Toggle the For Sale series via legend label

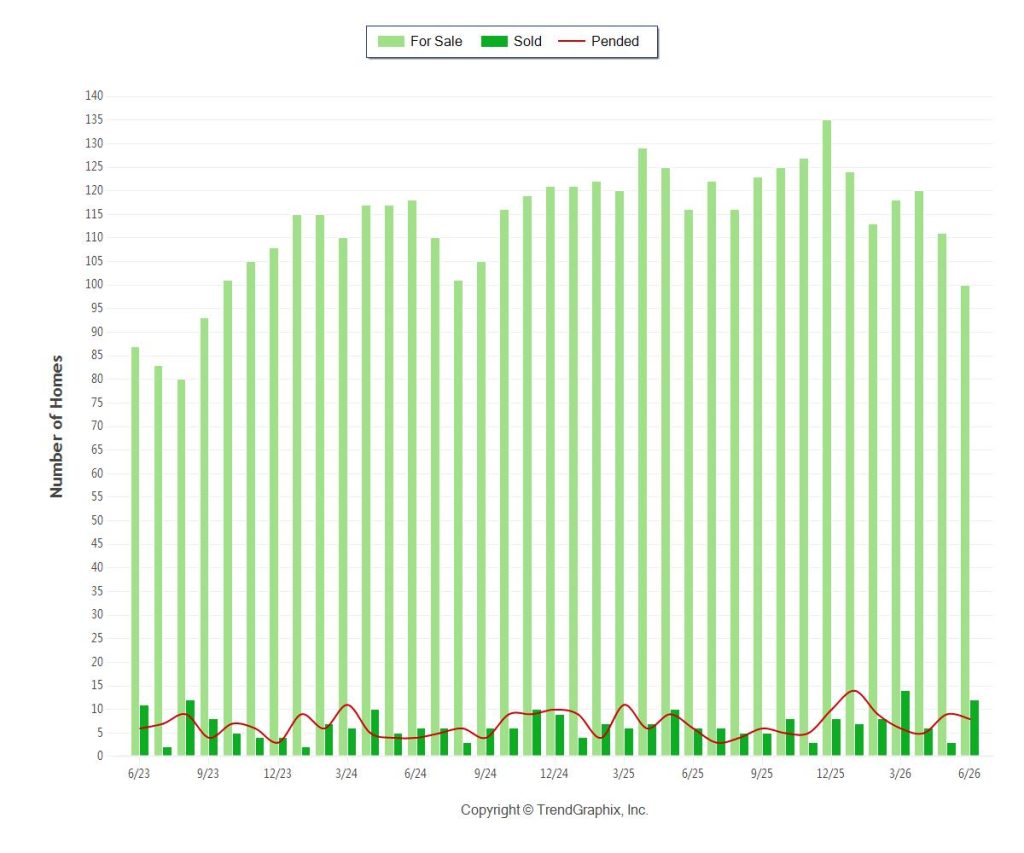[436, 41]
